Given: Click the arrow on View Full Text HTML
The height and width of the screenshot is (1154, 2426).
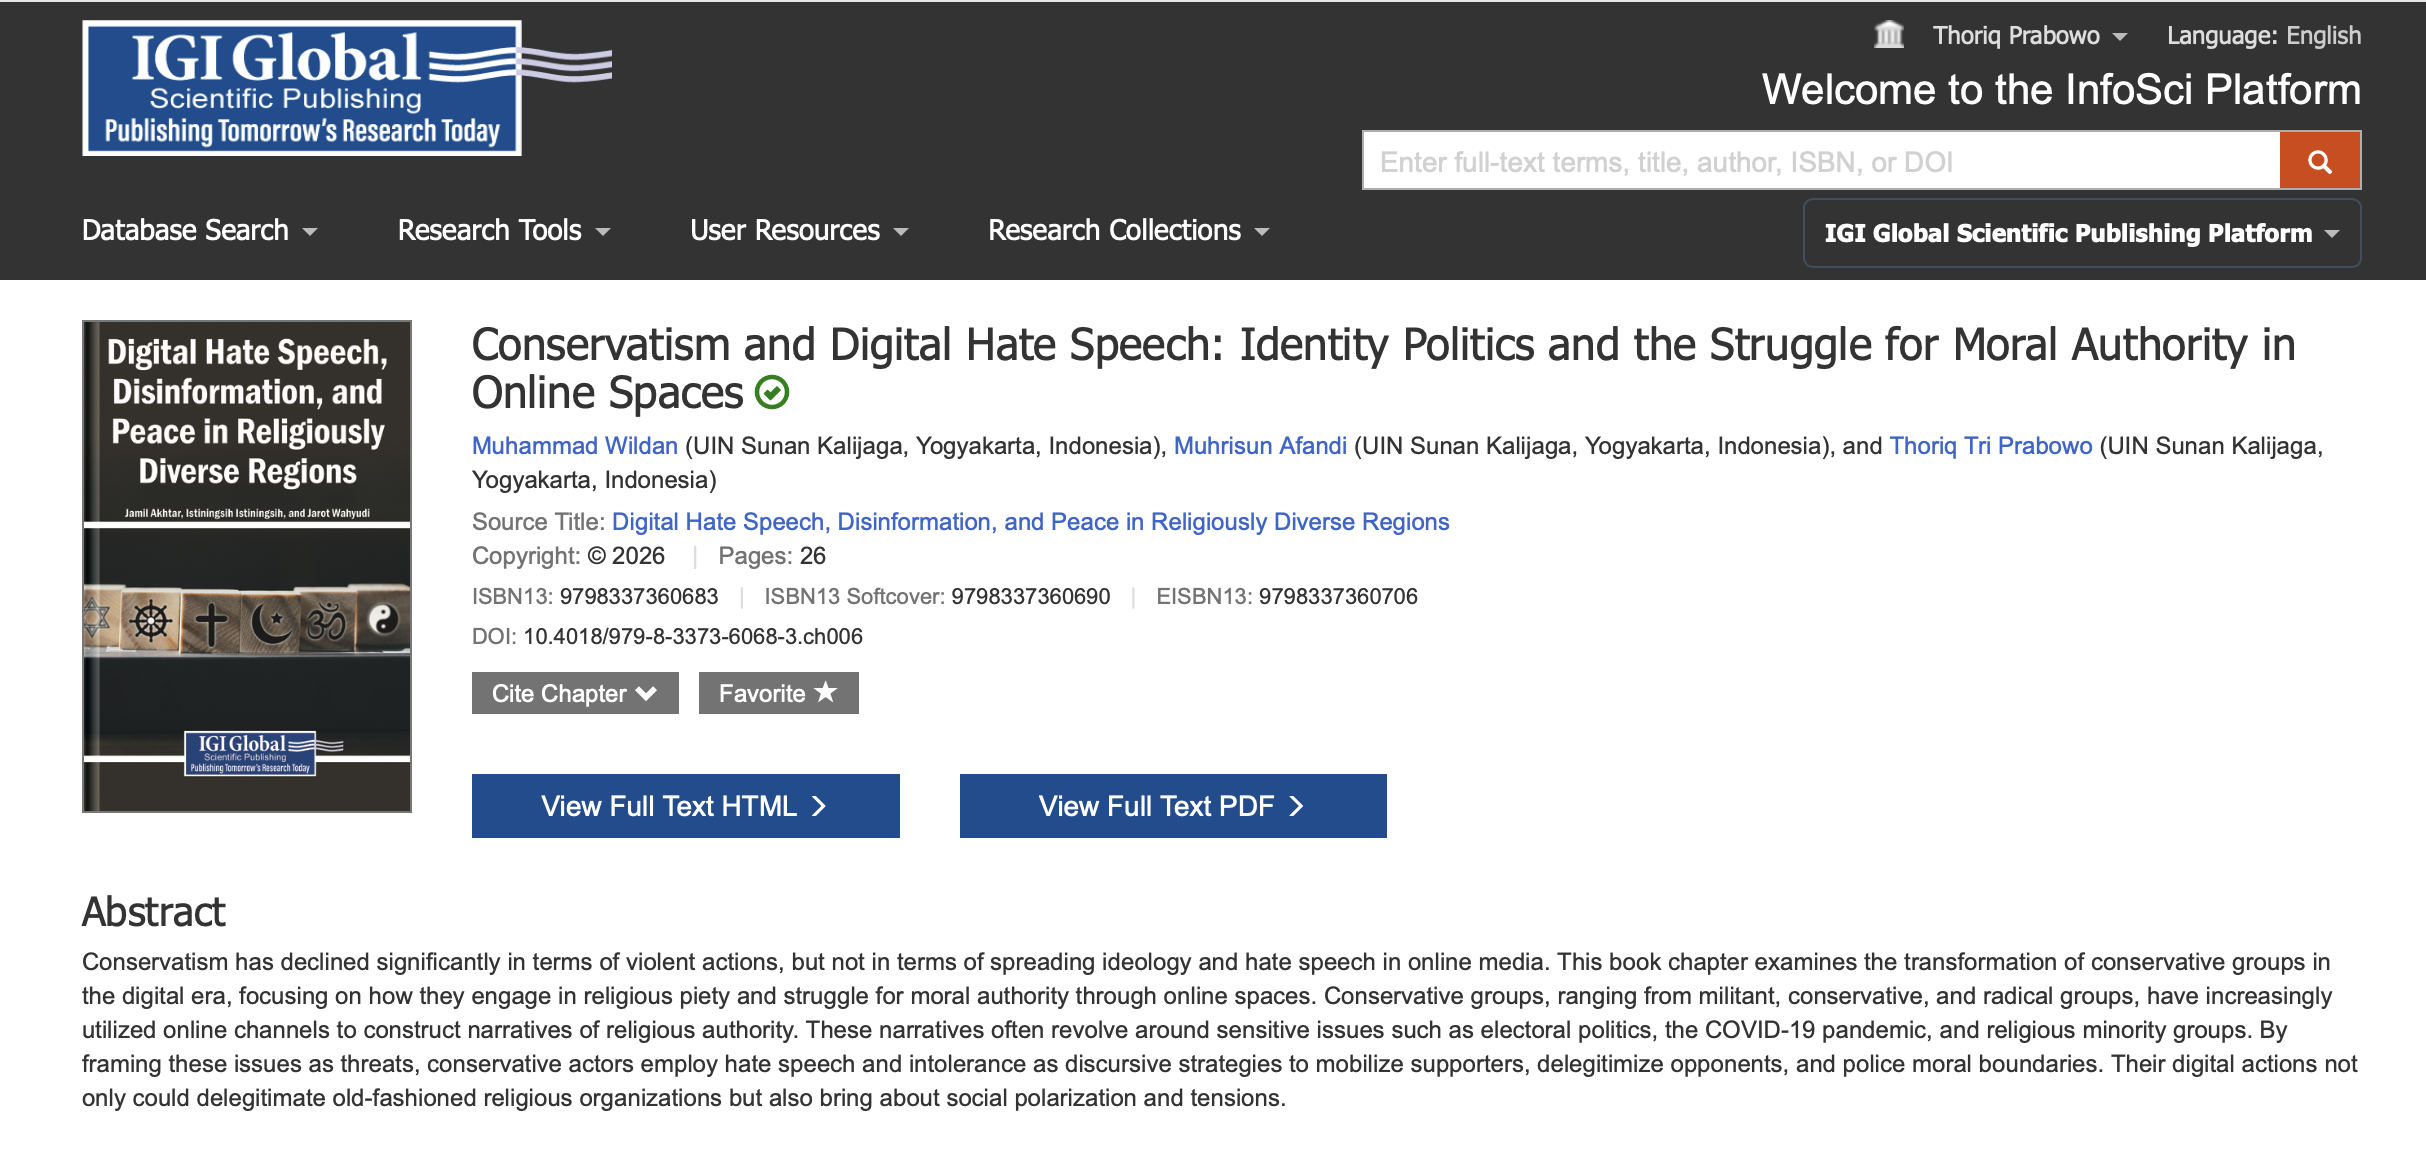Looking at the screenshot, I should [x=819, y=806].
